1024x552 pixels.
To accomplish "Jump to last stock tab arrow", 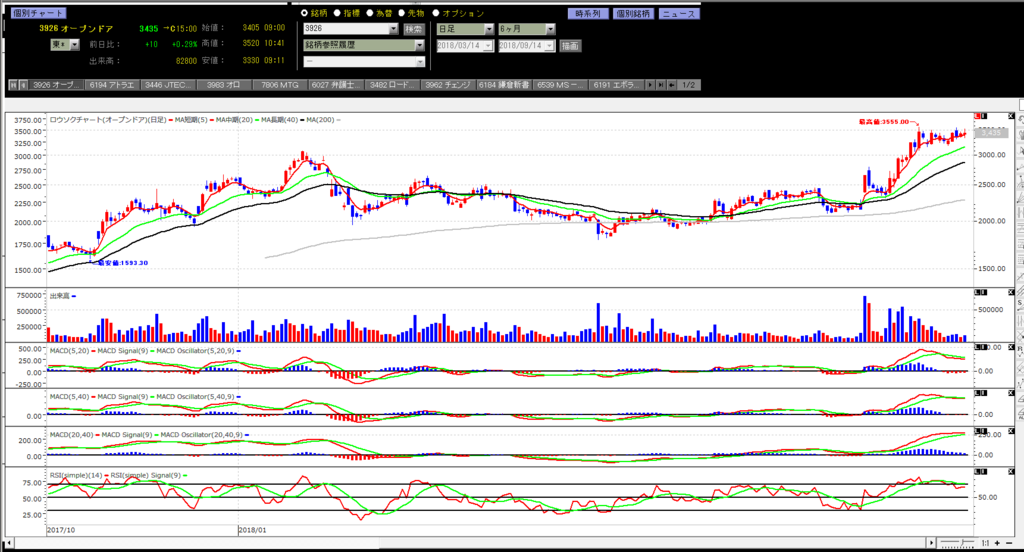I will 660,85.
